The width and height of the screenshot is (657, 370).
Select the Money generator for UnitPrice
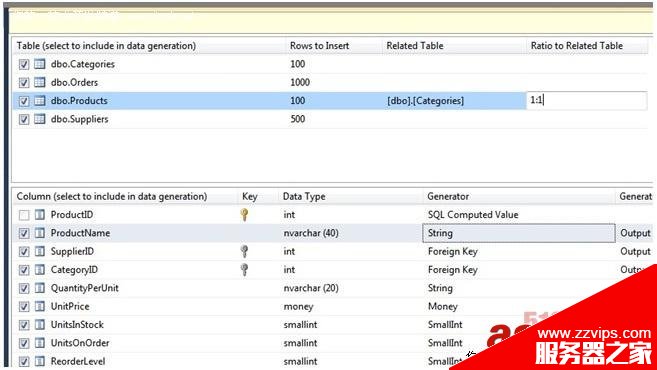(x=442, y=307)
